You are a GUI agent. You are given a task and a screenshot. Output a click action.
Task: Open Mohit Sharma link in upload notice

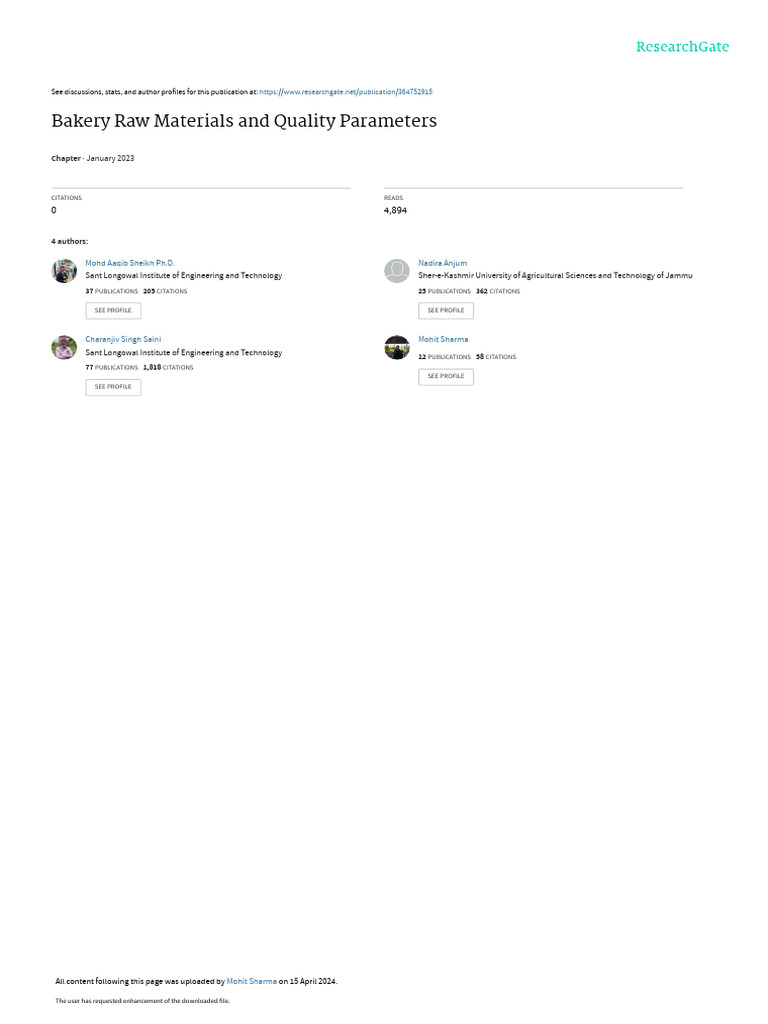pos(251,981)
